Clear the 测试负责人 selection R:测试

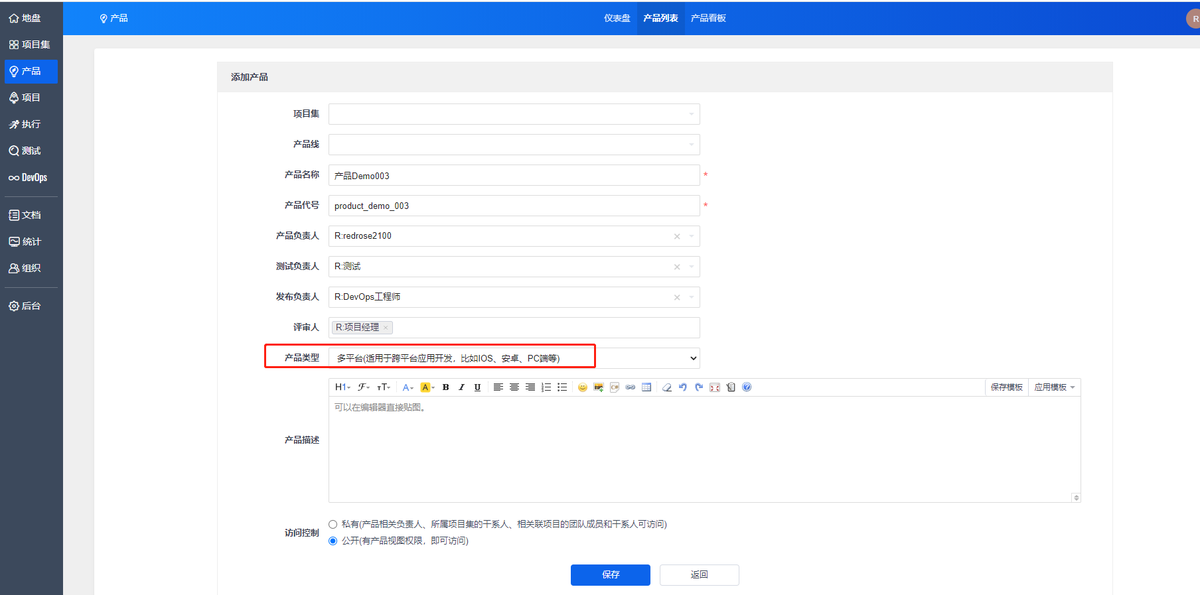tap(677, 267)
